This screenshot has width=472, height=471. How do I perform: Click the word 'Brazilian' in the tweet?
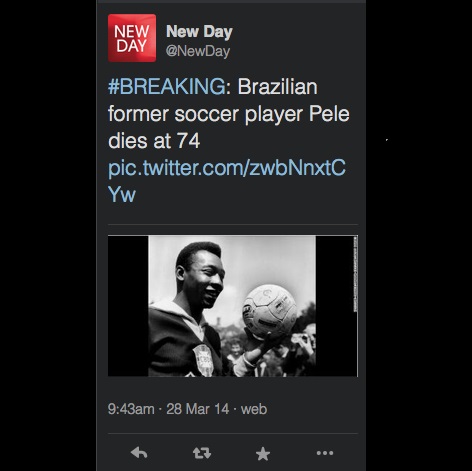coord(277,86)
